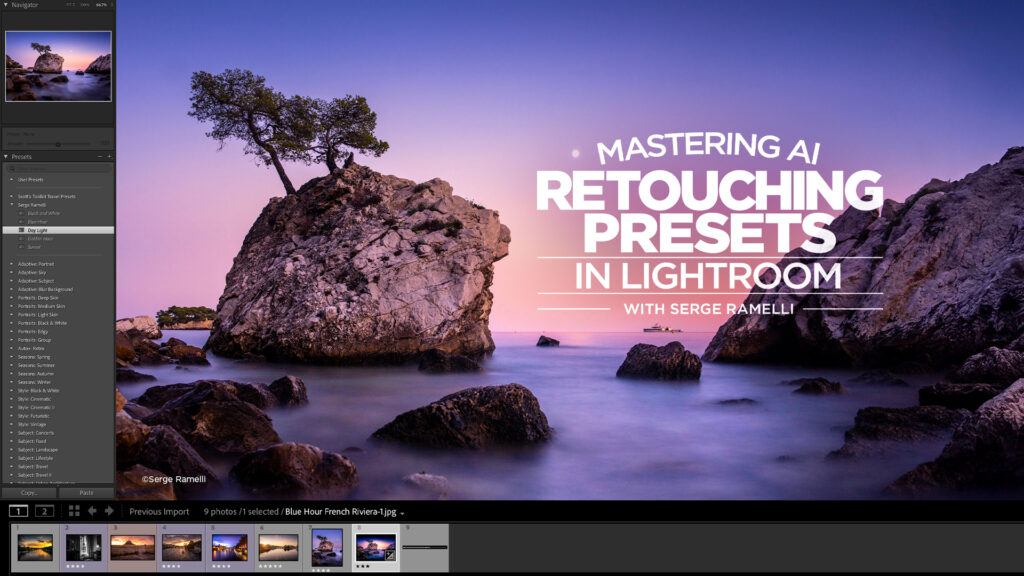Expand the Style: Cinematic preset group
The height and width of the screenshot is (576, 1024).
click(x=12, y=398)
